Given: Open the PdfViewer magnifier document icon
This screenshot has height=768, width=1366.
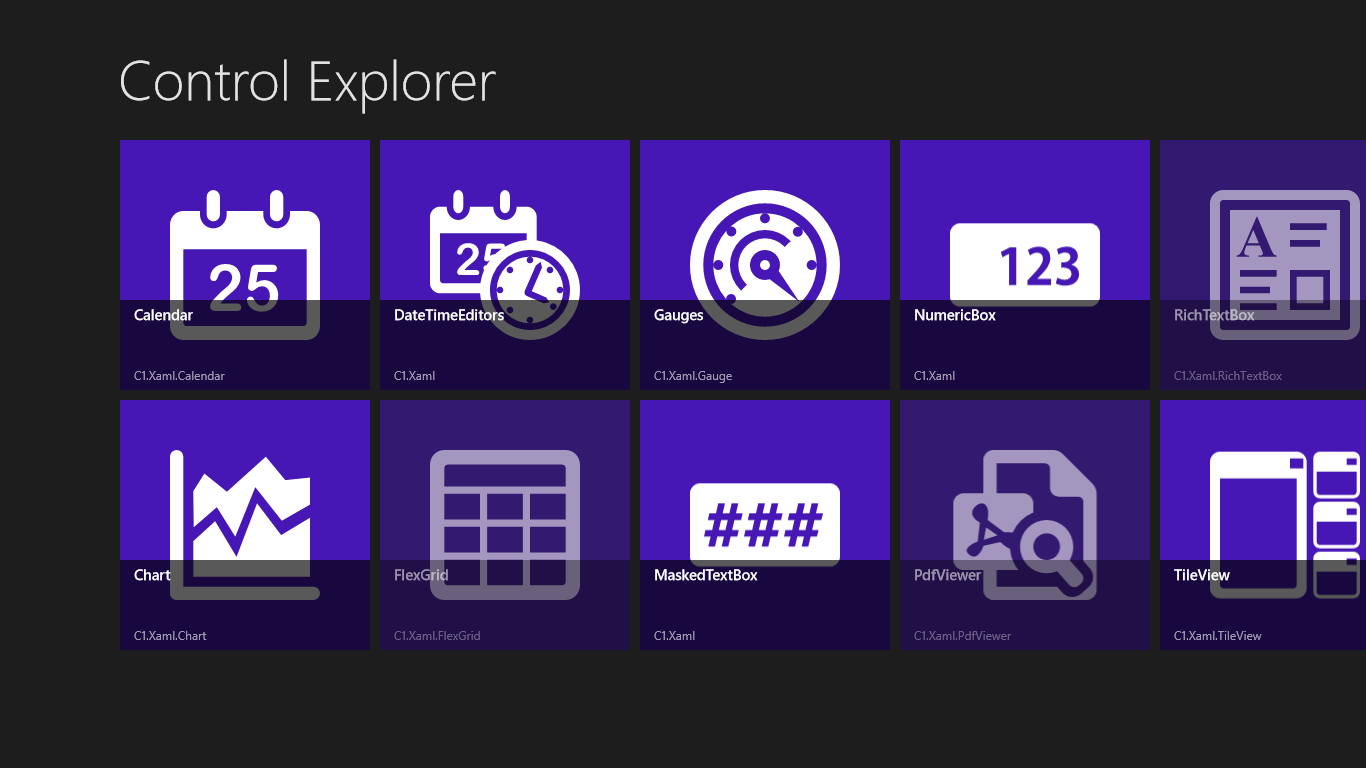Looking at the screenshot, I should (1025, 525).
